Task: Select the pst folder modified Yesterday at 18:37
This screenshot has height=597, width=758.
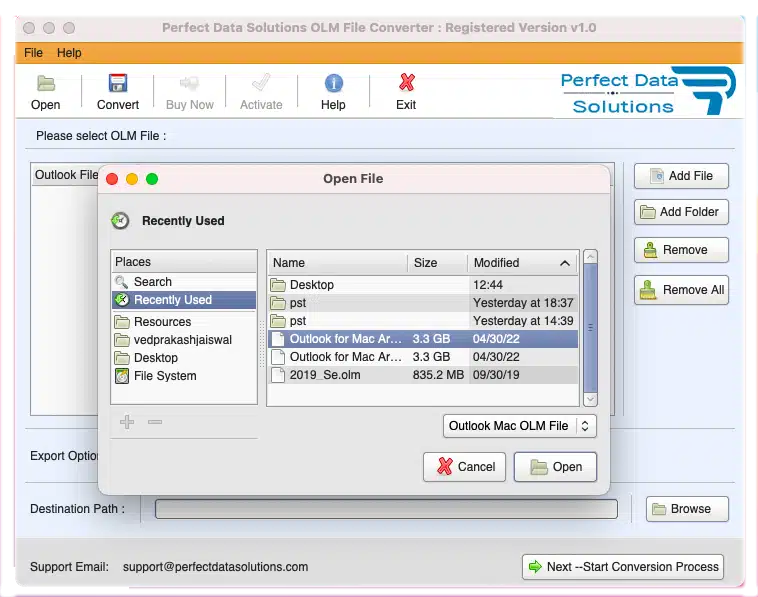Action: [423, 303]
